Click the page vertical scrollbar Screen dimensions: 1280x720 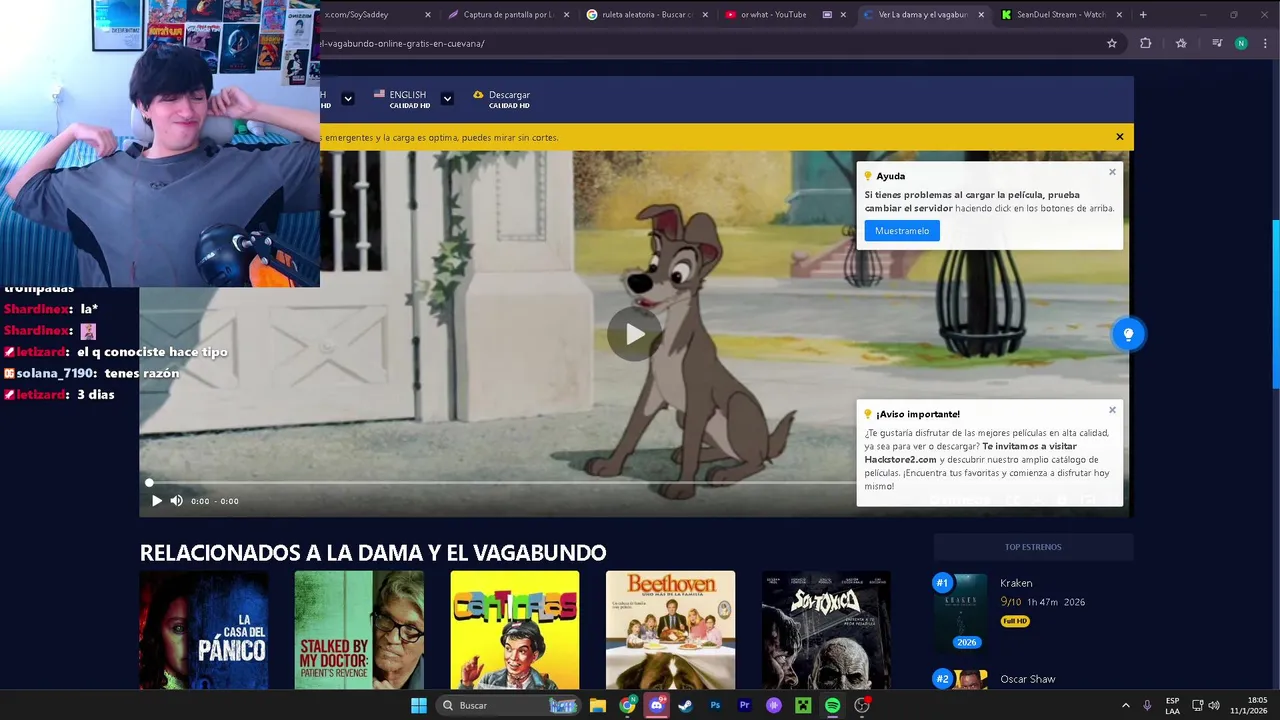pos(1275,305)
